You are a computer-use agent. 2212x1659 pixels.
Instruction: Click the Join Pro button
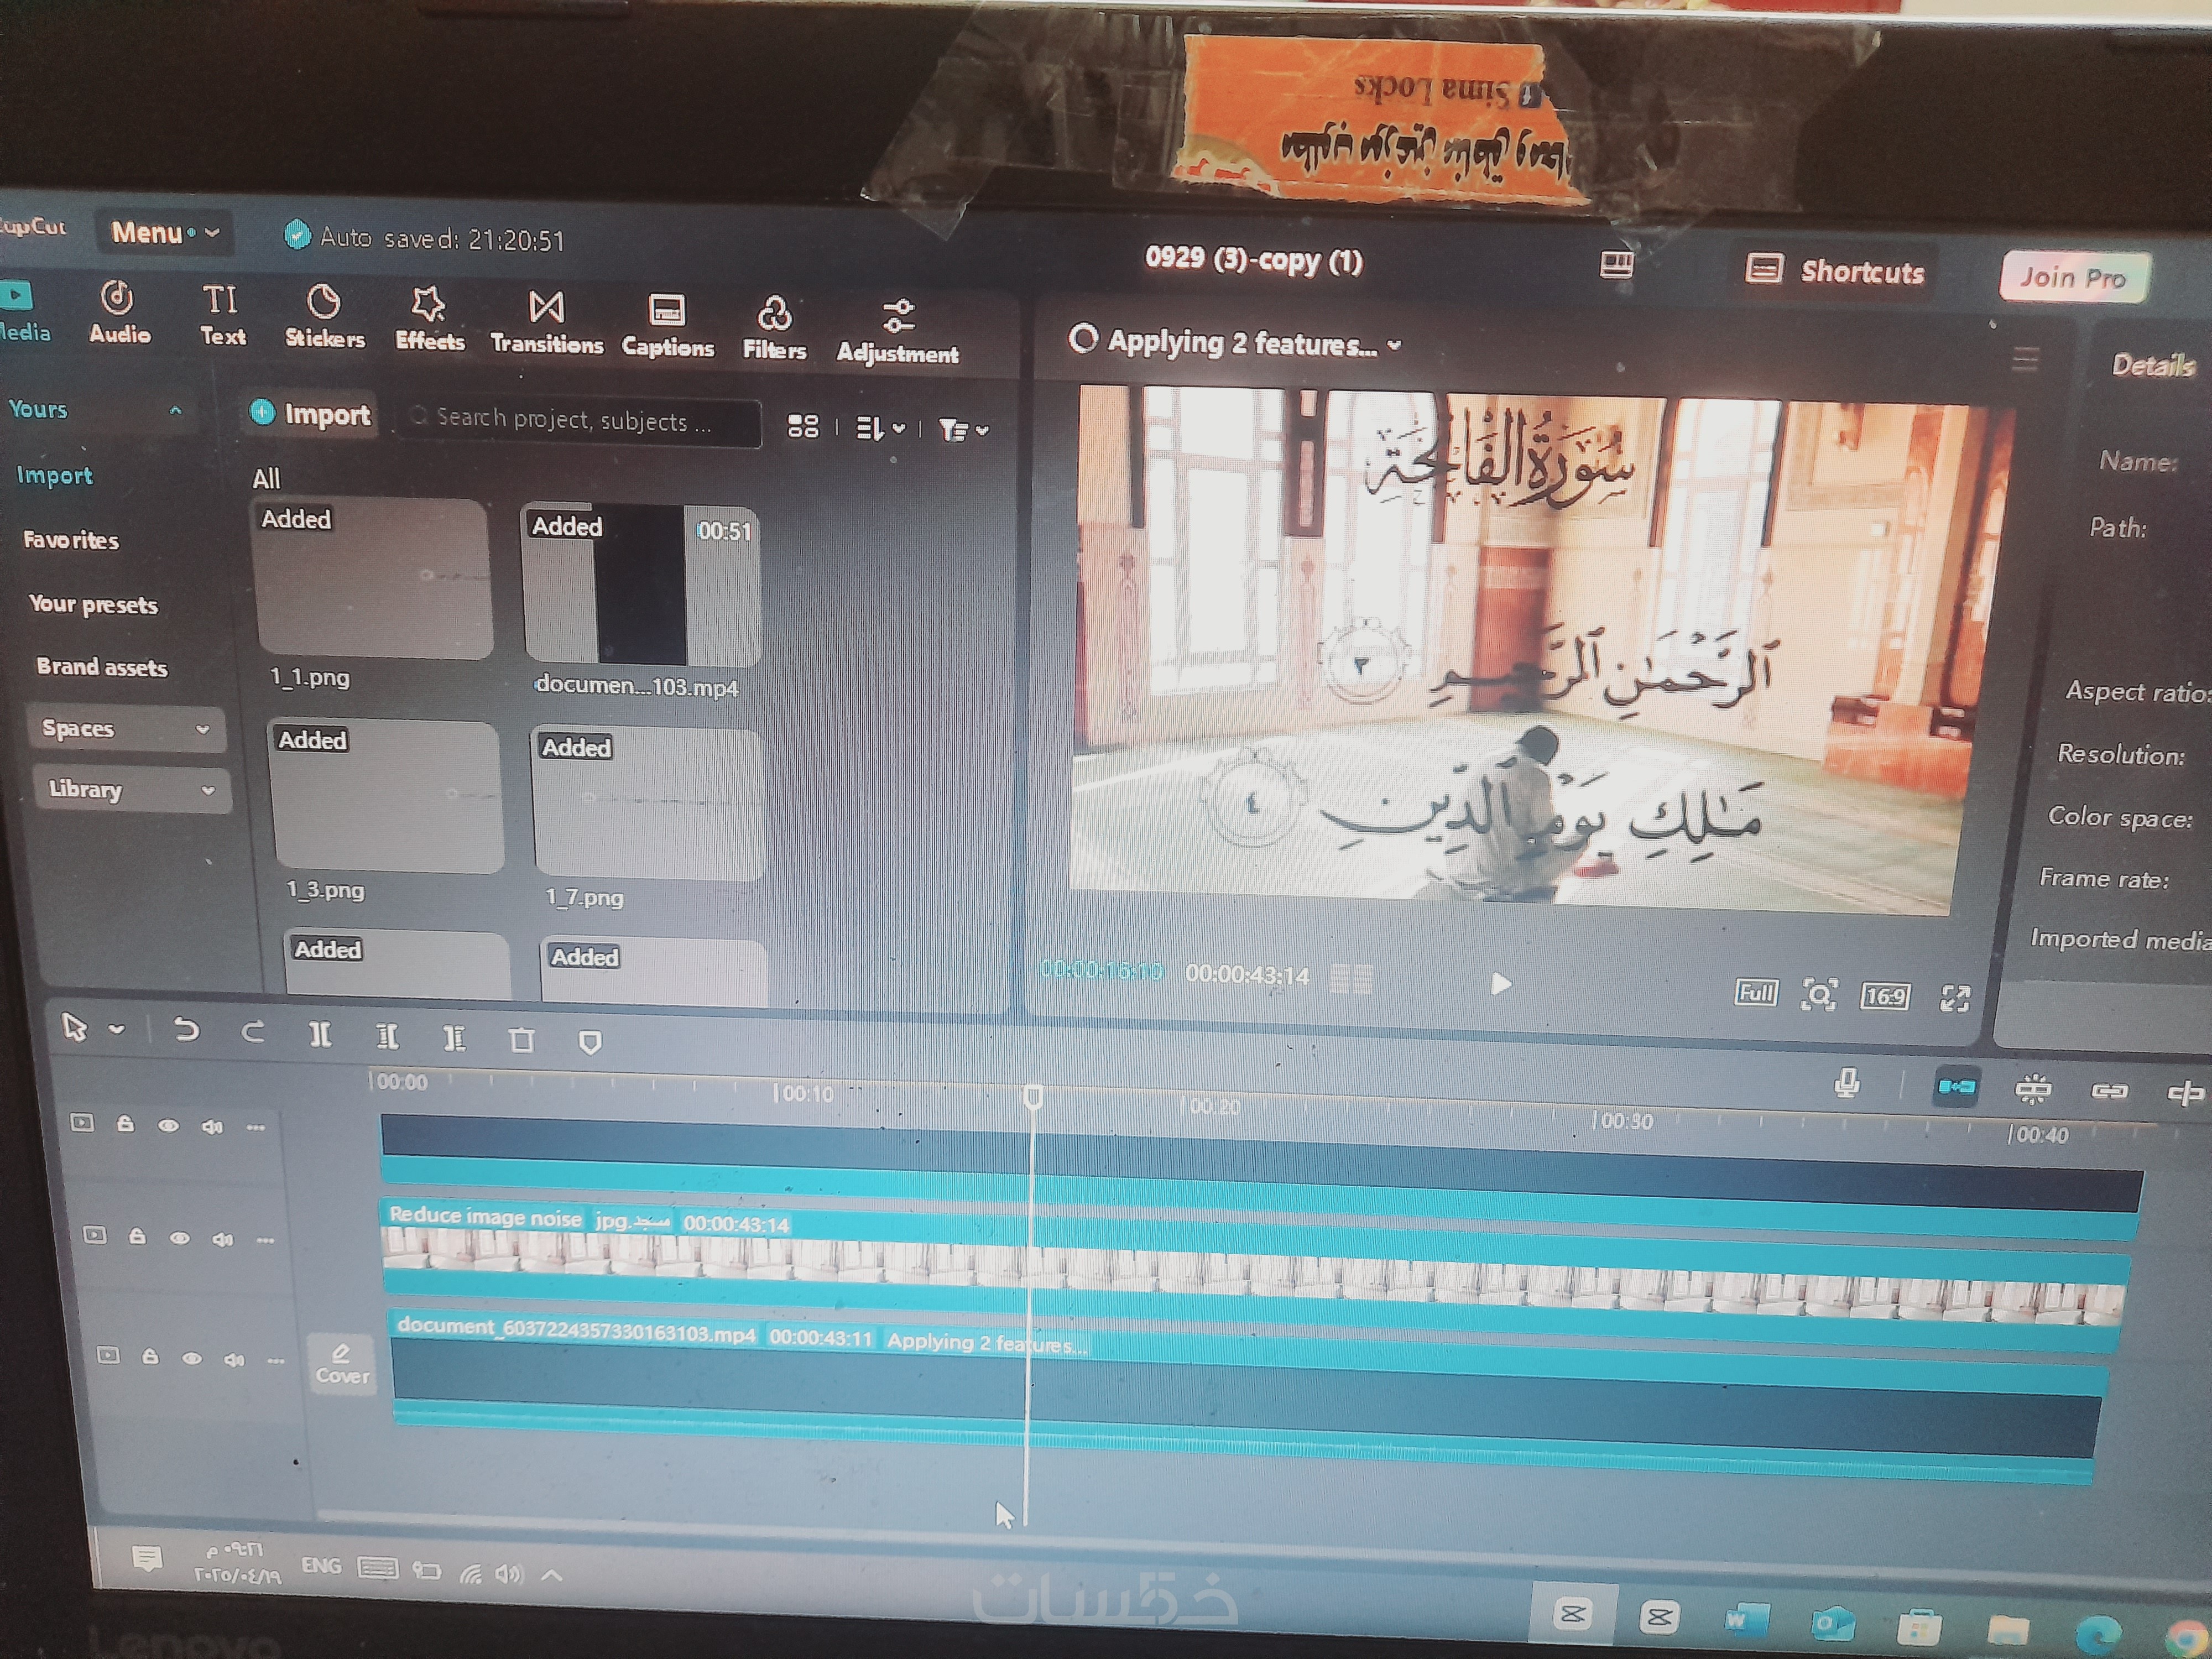[x=2072, y=277]
